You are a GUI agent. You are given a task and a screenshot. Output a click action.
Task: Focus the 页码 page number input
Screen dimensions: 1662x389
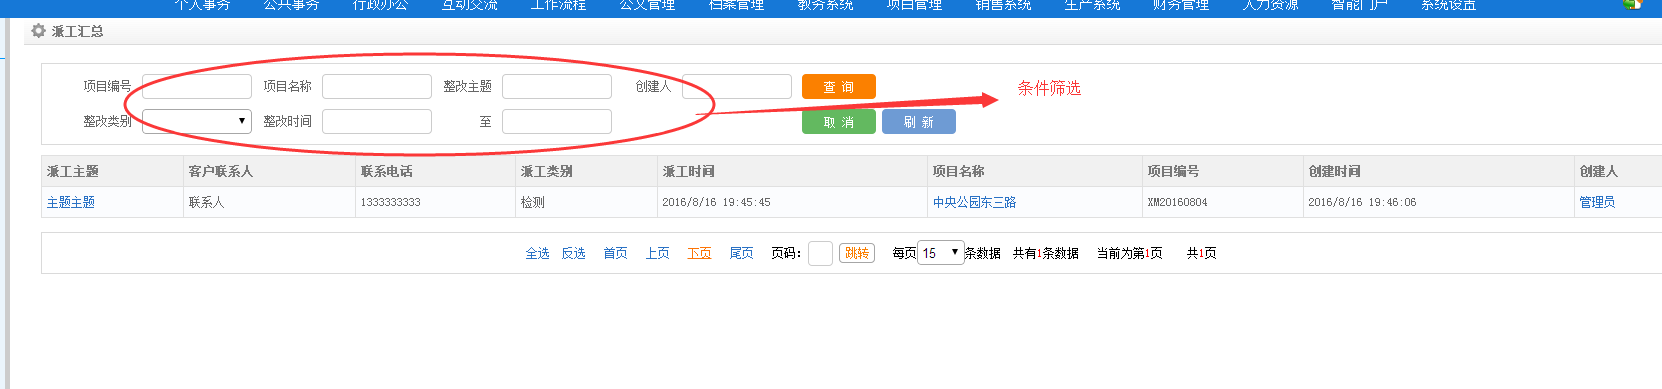pyautogui.click(x=820, y=253)
